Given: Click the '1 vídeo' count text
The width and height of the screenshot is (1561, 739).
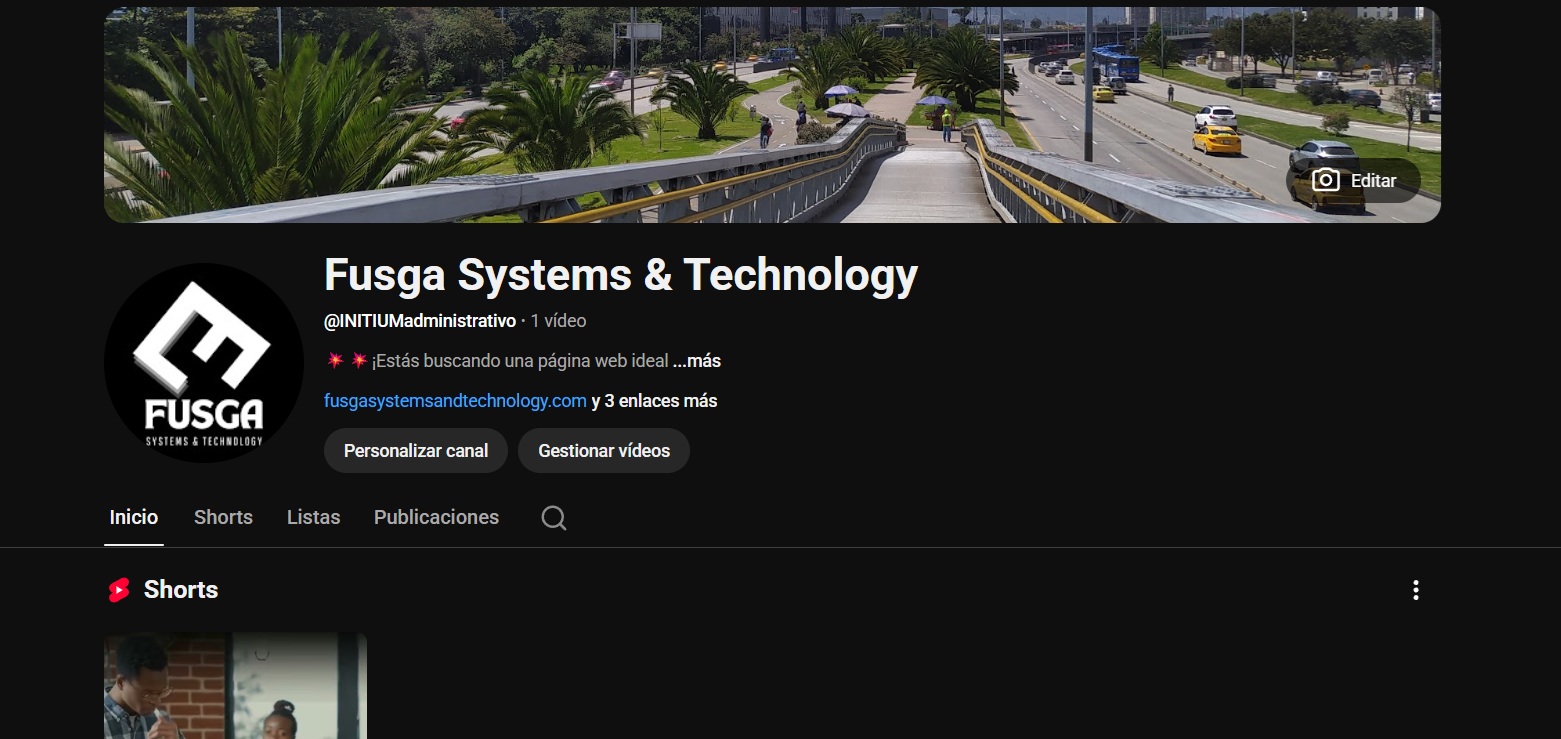Looking at the screenshot, I should 558,321.
